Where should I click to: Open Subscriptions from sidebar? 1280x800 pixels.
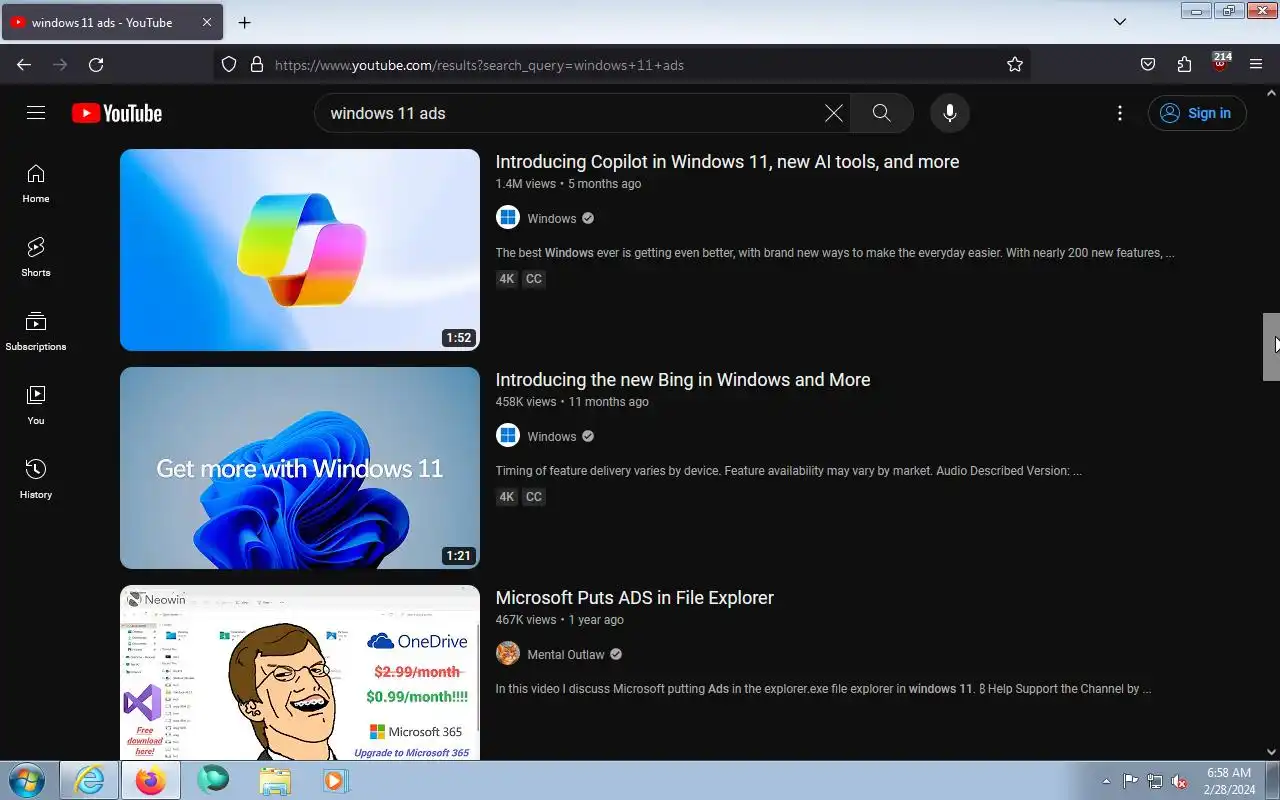pos(36,332)
